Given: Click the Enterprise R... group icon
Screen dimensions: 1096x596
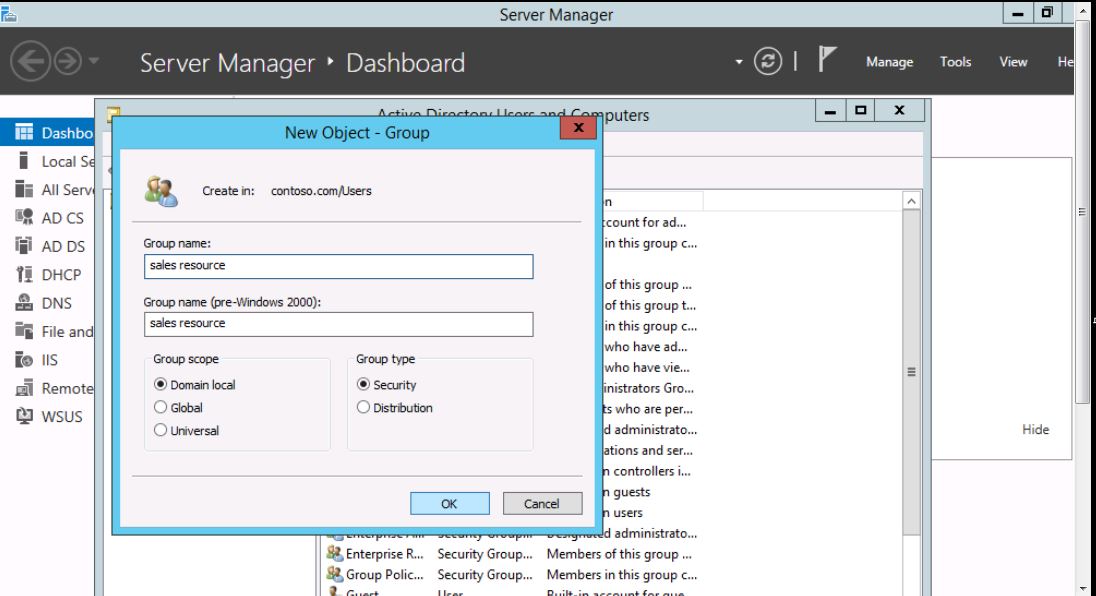Looking at the screenshot, I should (334, 553).
